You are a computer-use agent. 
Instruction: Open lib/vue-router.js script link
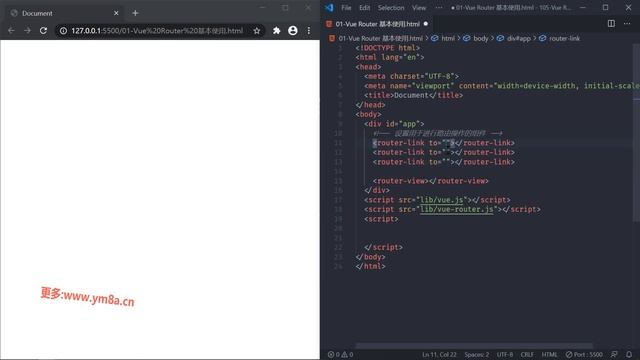[457, 209]
